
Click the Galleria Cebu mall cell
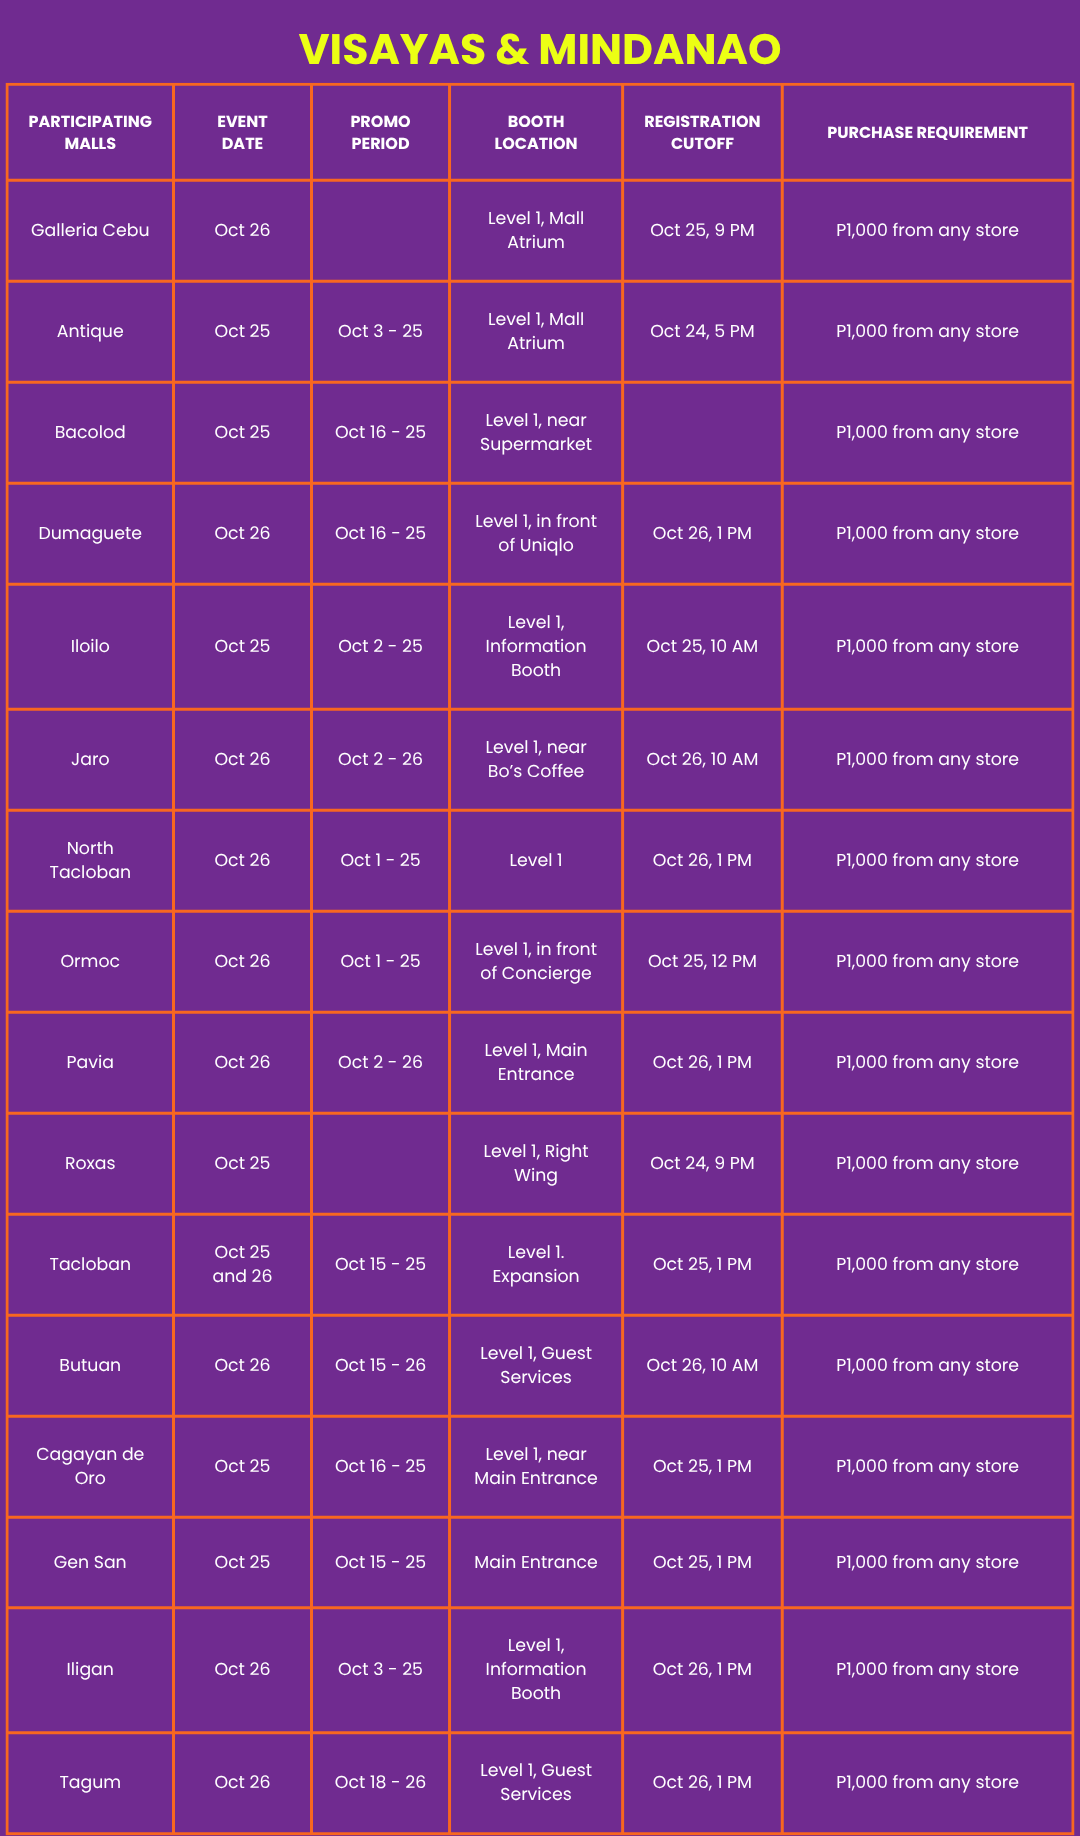[90, 230]
